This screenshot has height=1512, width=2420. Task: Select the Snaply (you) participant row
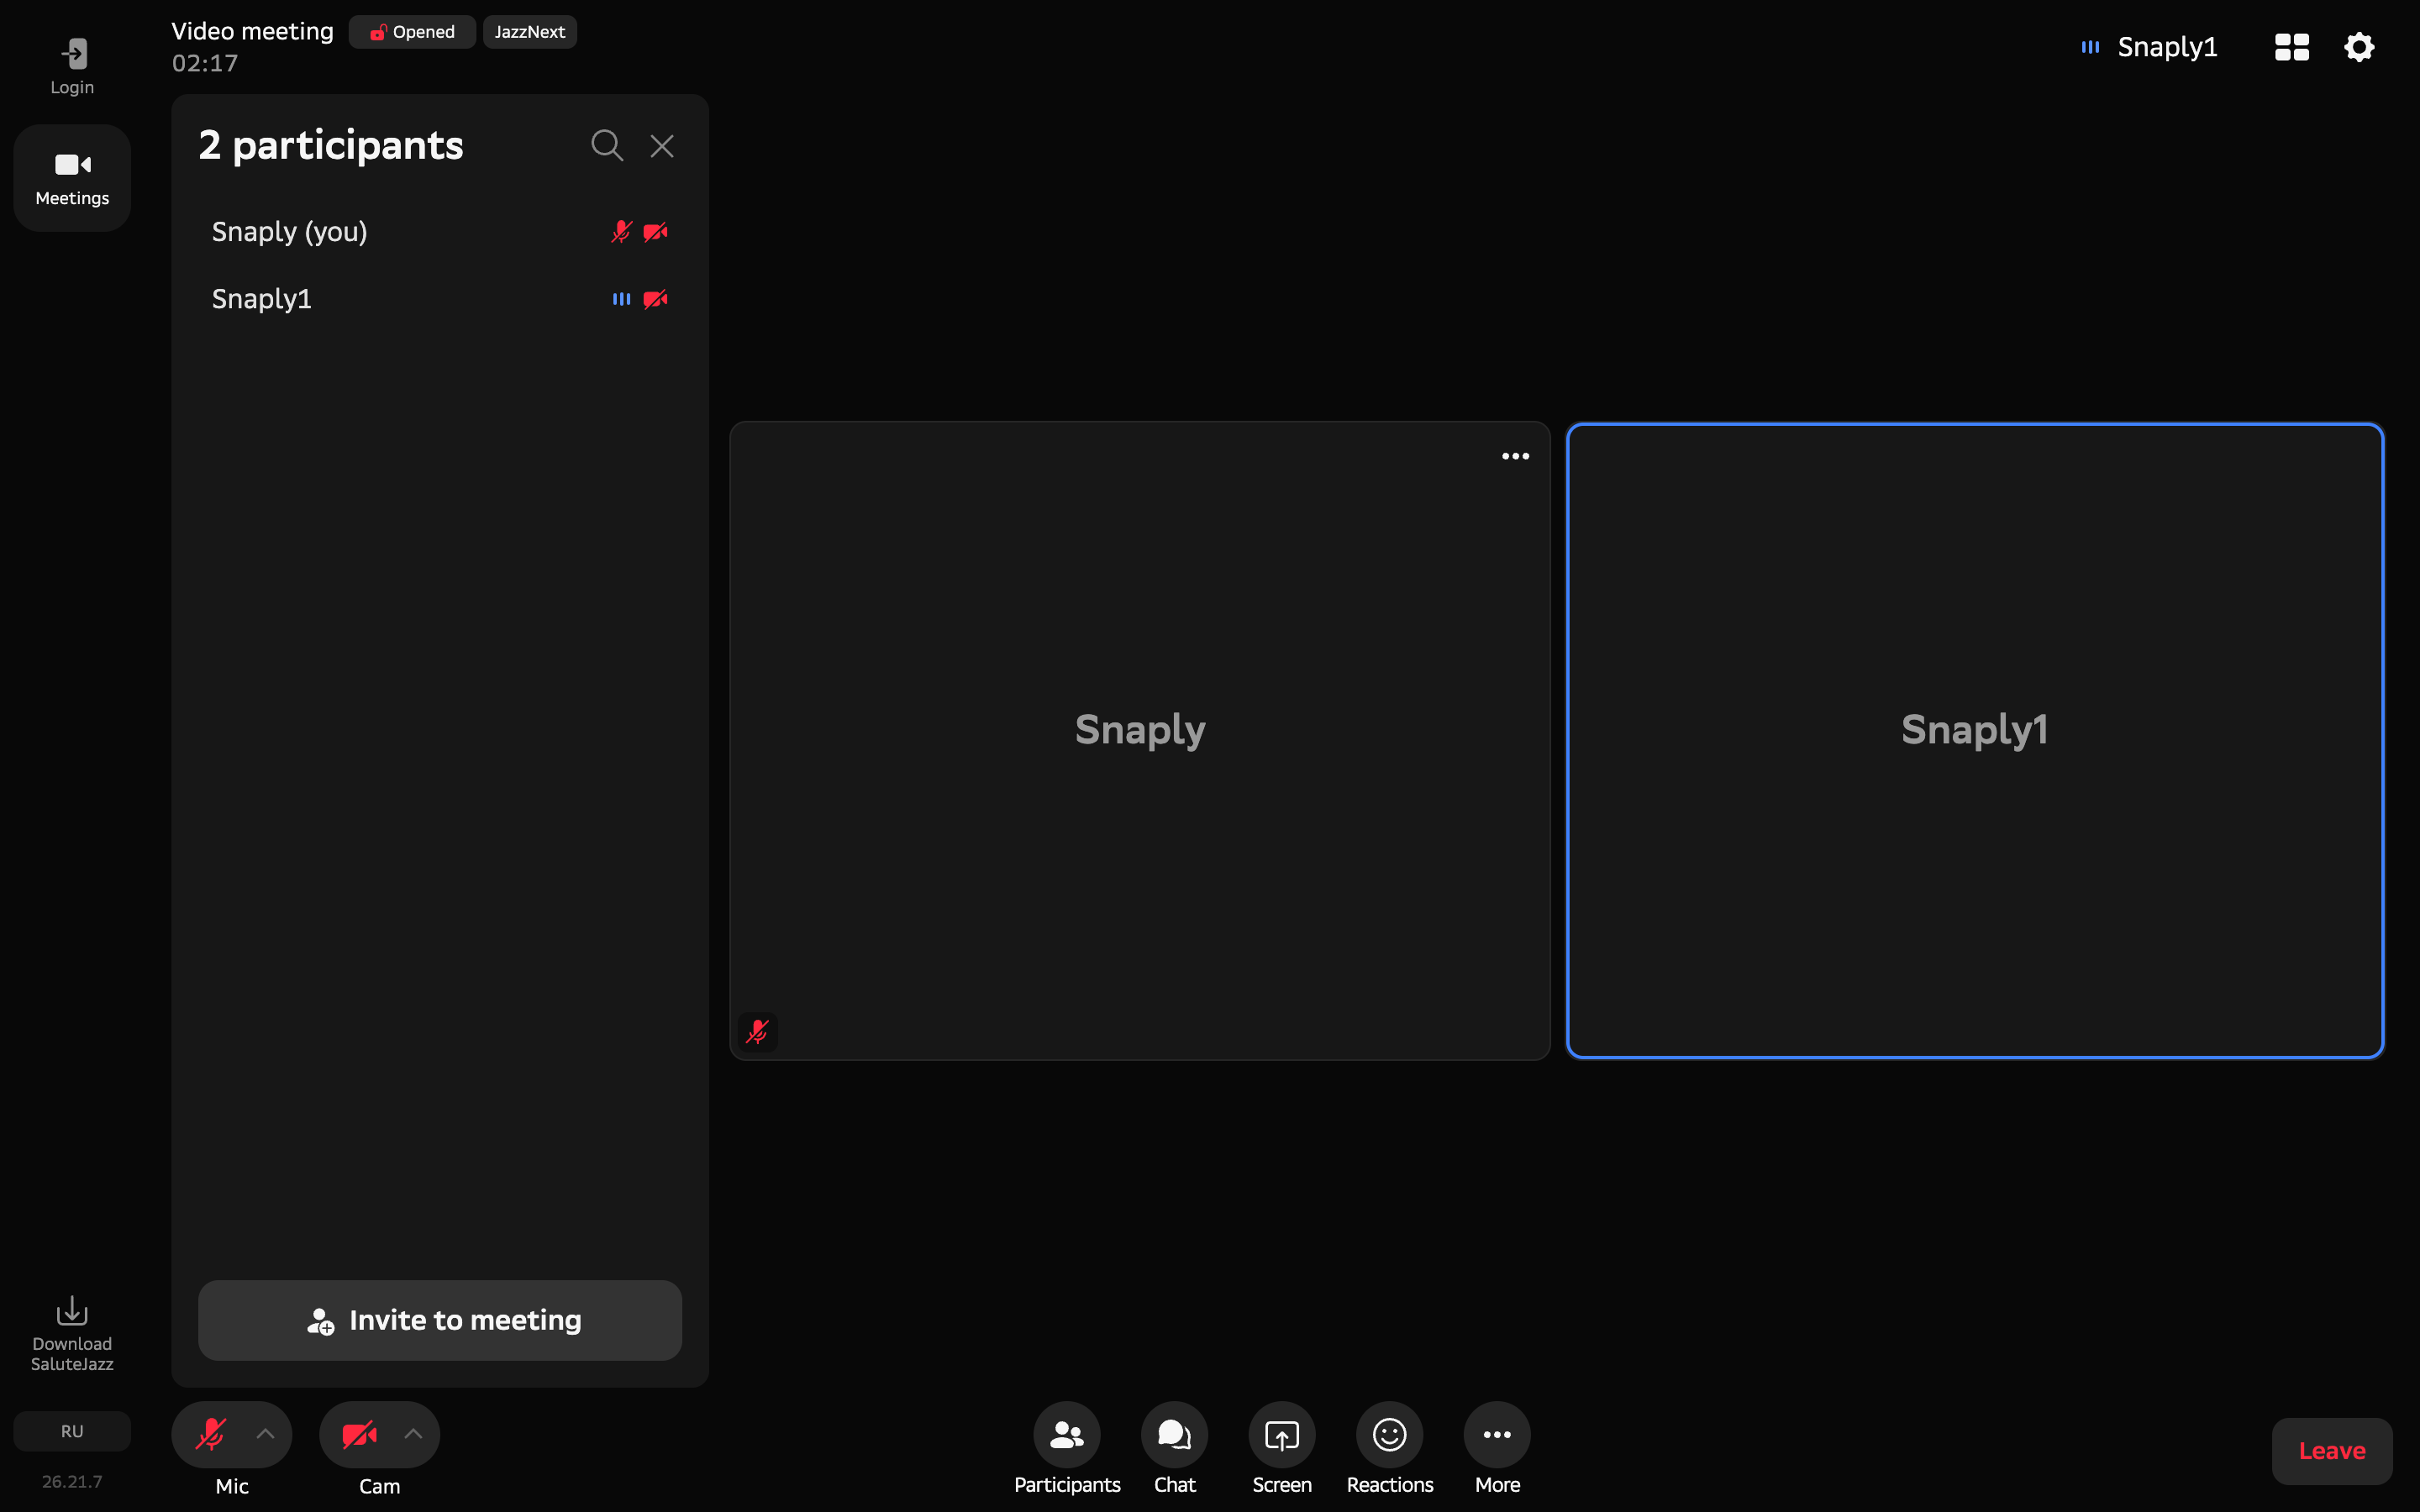pyautogui.click(x=440, y=232)
